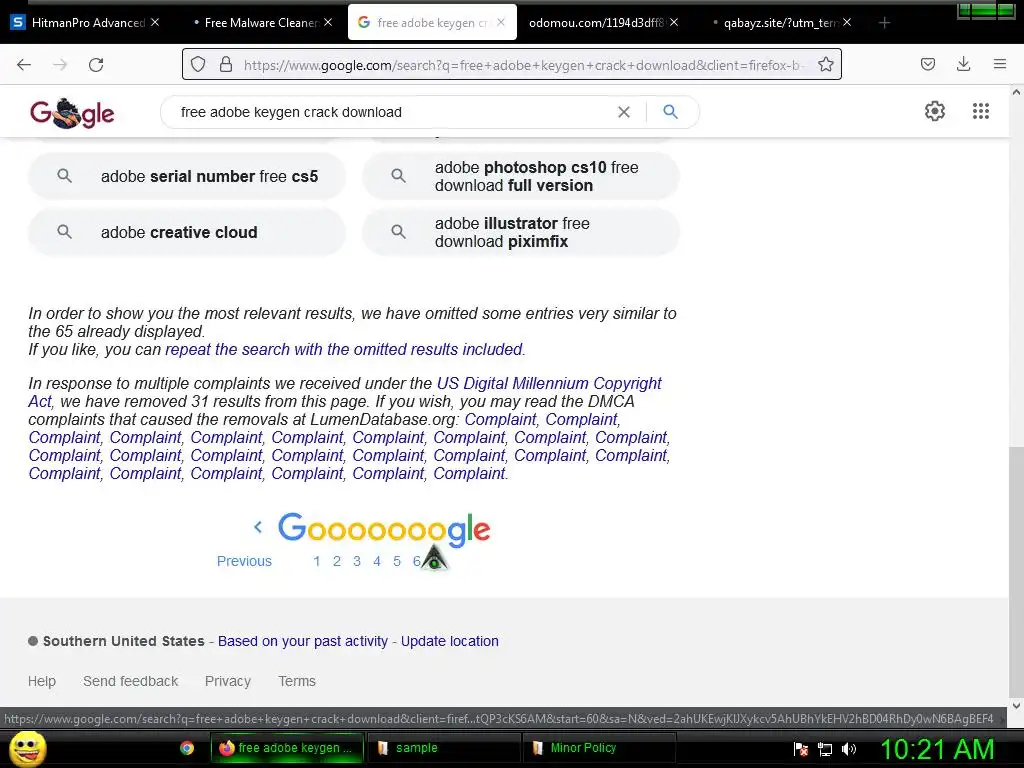This screenshot has height=768, width=1024.
Task: Bookmark this page with the star
Action: (825, 64)
